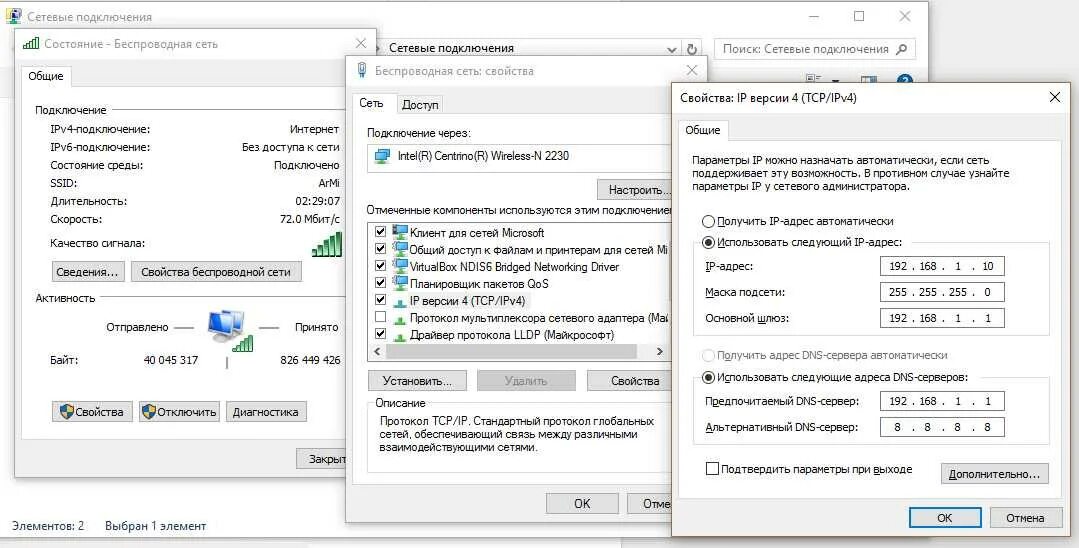
Task: Click the activity computers icon
Action: click(x=230, y=330)
